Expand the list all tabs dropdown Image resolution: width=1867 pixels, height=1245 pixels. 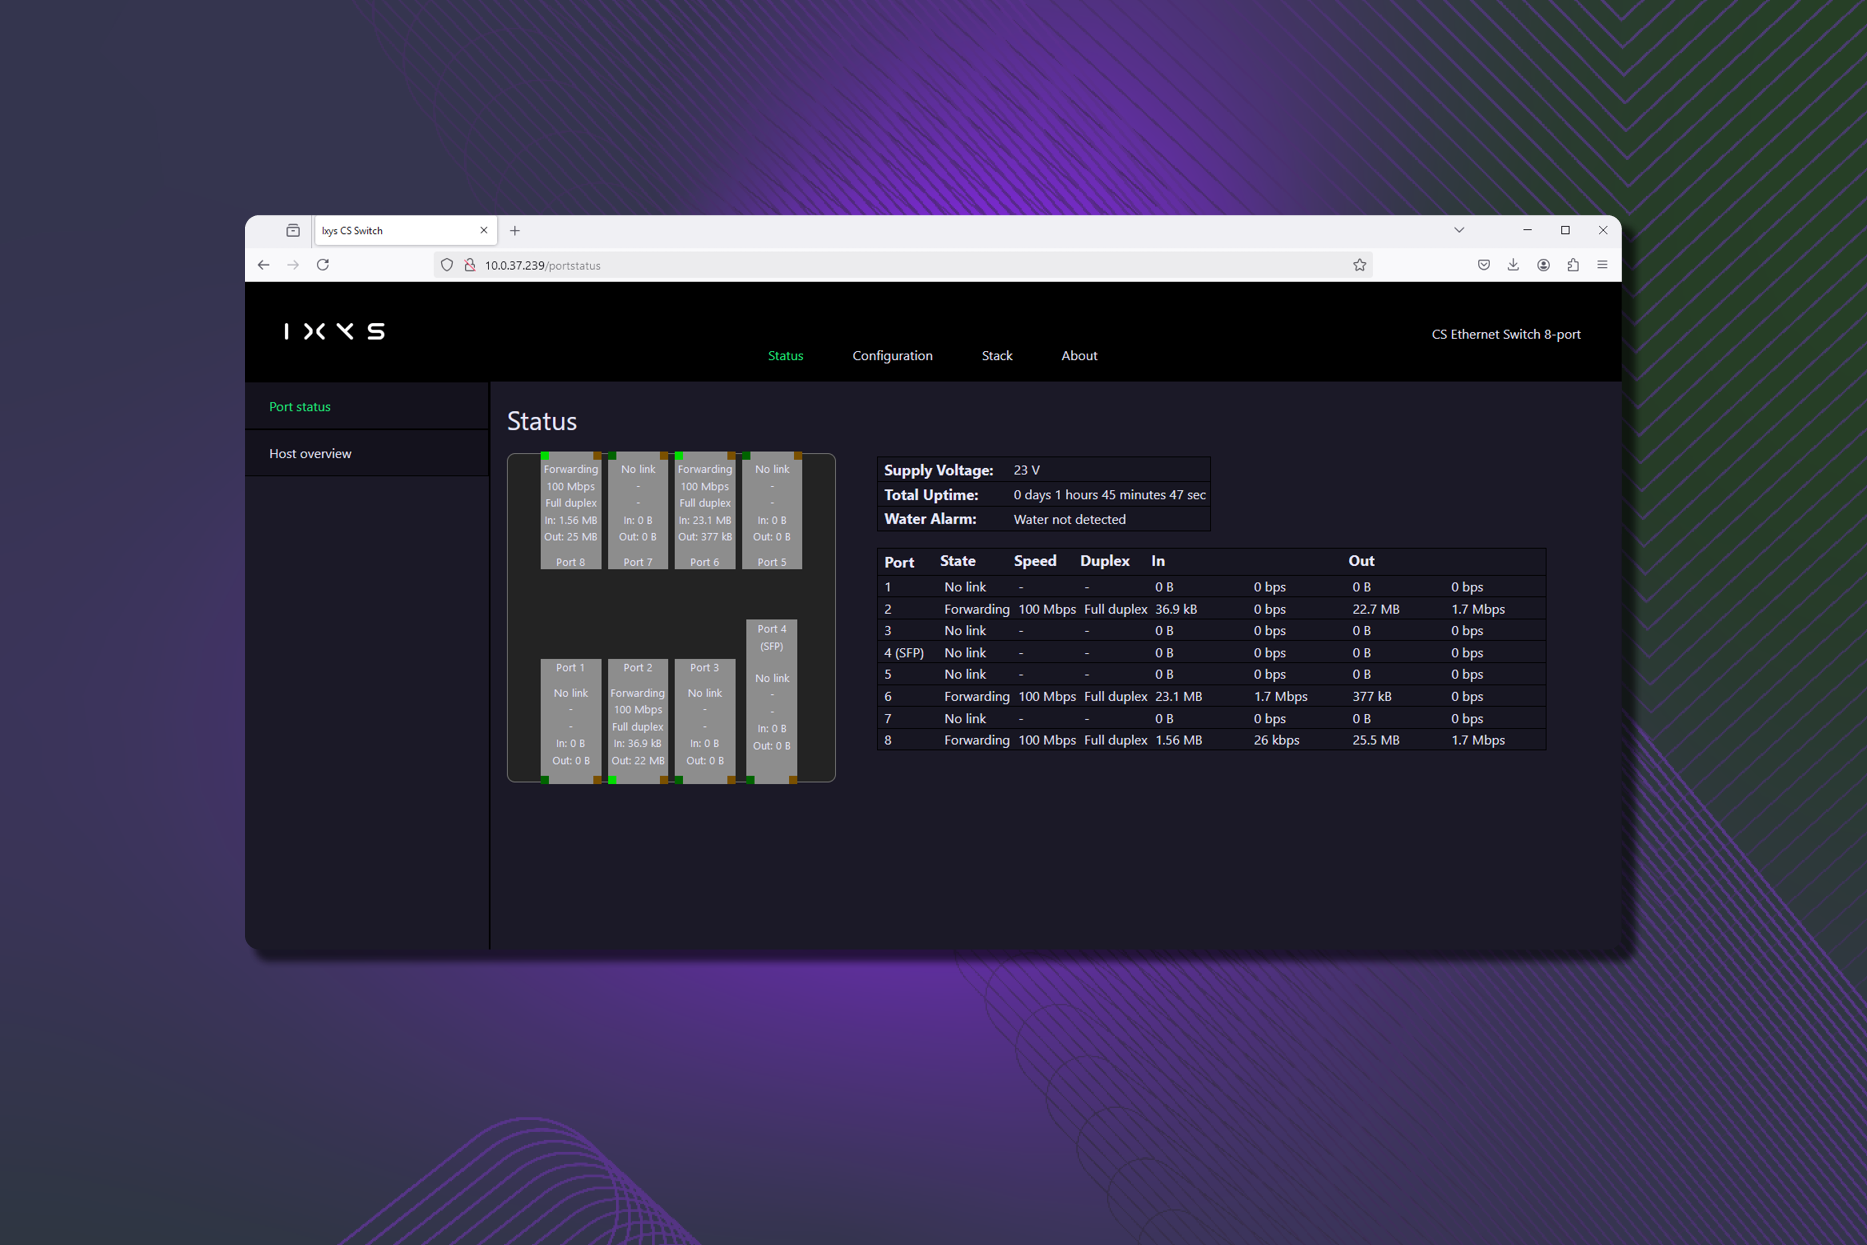click(x=1459, y=230)
